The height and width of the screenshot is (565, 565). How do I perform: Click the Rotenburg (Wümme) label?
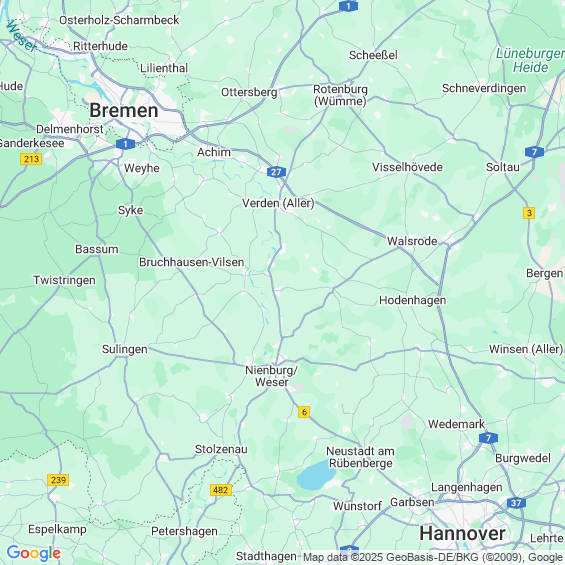[341, 95]
